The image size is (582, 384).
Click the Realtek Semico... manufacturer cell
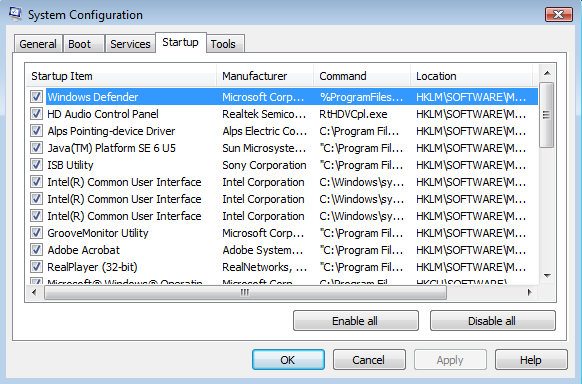(x=264, y=114)
